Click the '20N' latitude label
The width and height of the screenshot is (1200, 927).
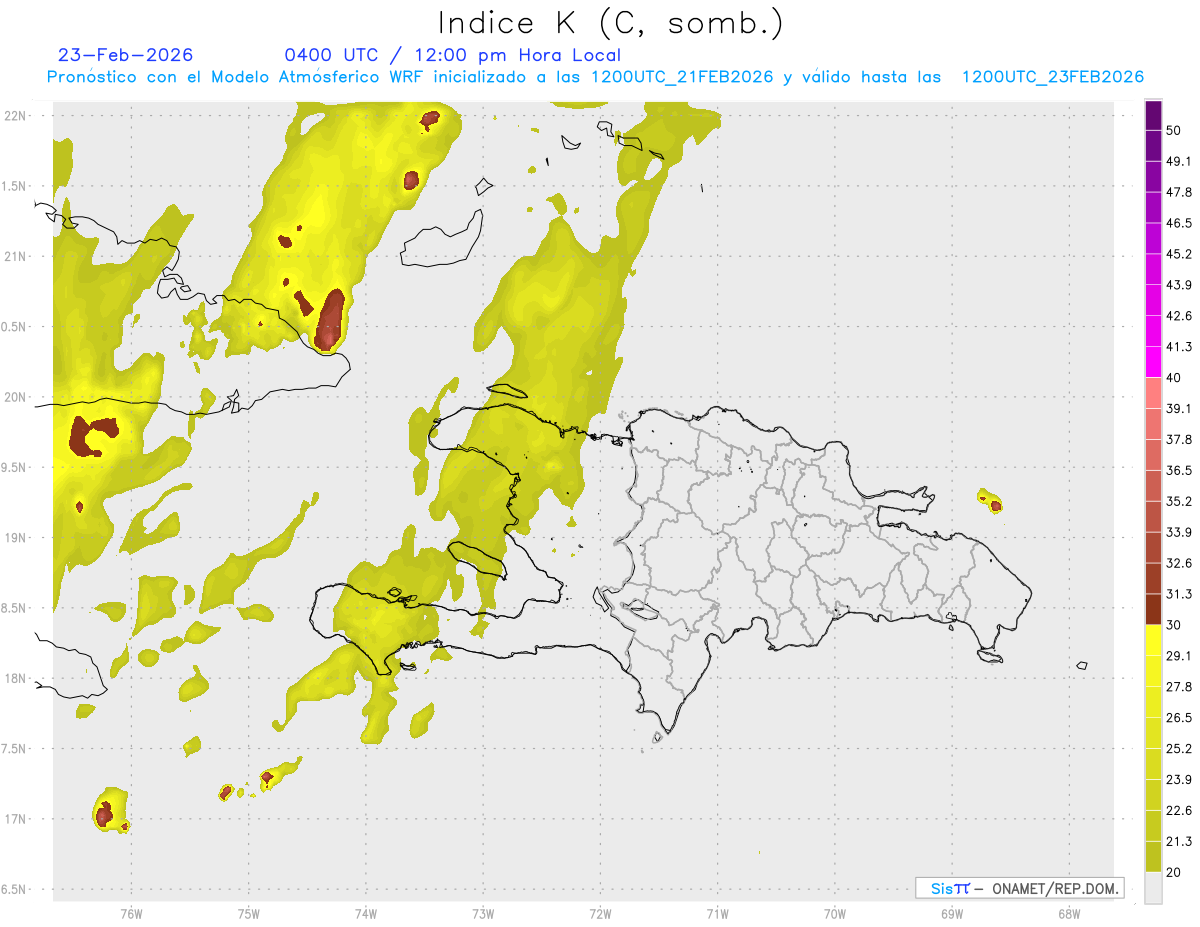click(14, 397)
